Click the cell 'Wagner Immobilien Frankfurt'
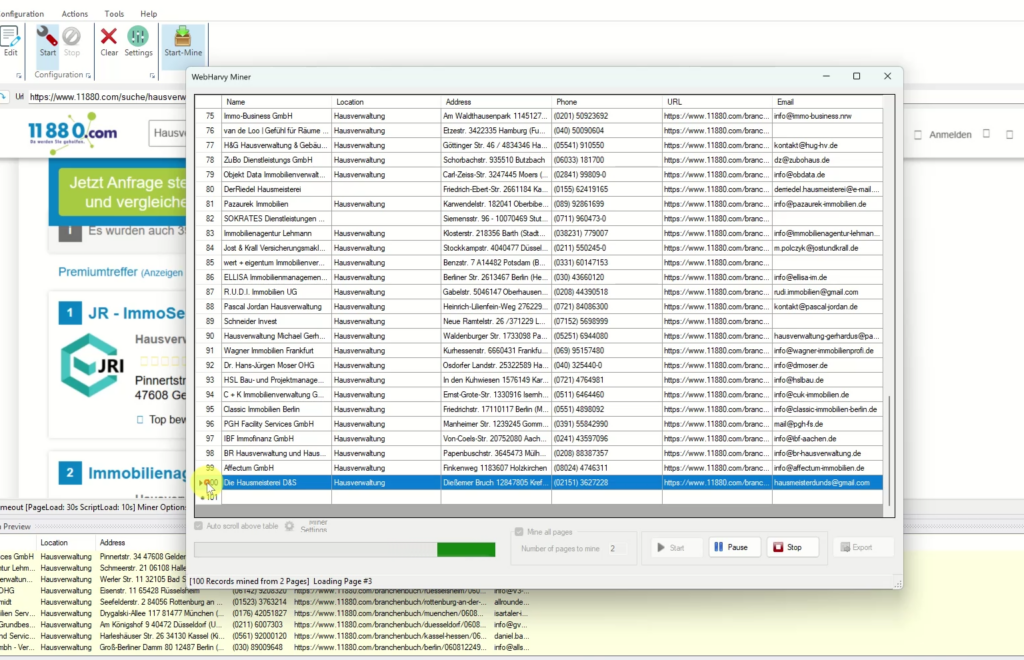The image size is (1024, 660). click(277, 351)
